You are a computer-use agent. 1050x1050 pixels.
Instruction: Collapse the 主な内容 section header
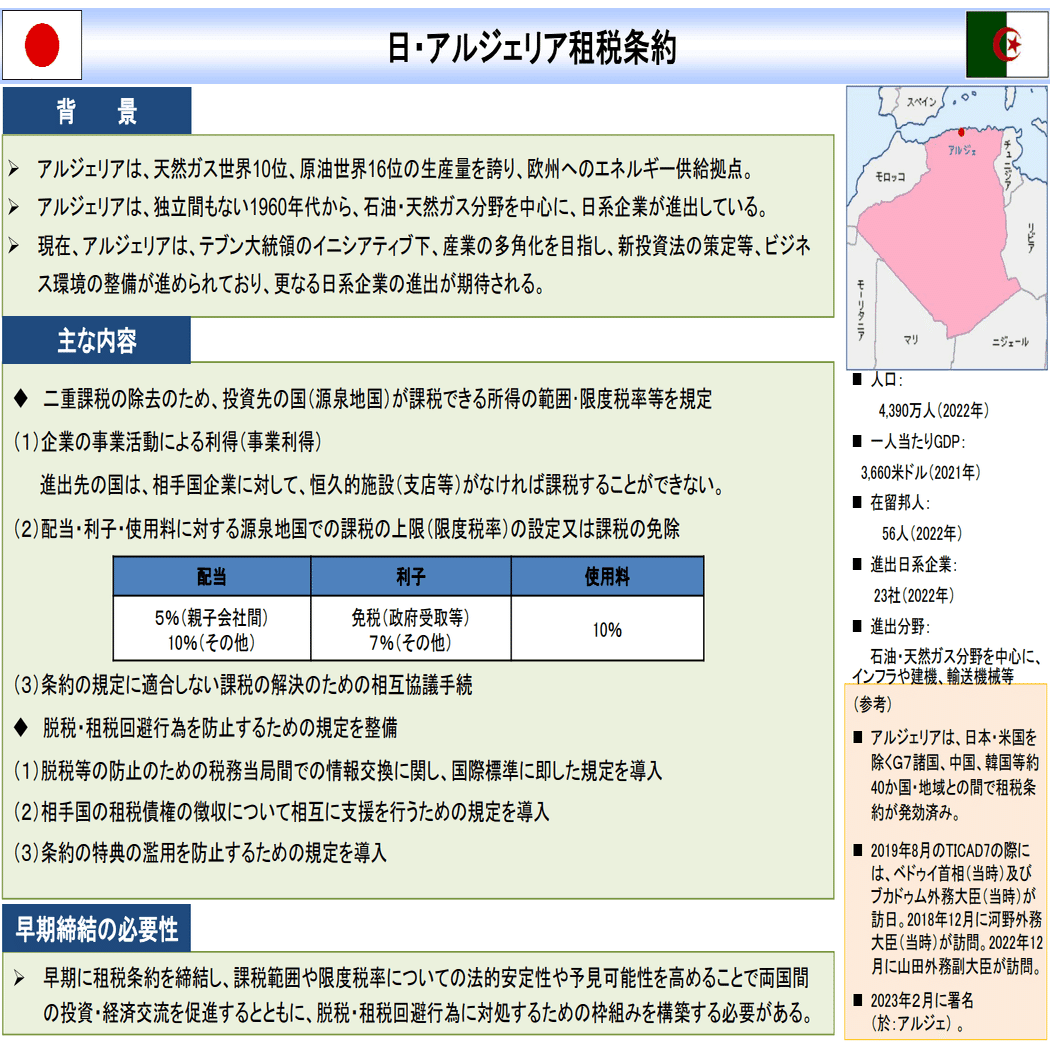coord(95,341)
